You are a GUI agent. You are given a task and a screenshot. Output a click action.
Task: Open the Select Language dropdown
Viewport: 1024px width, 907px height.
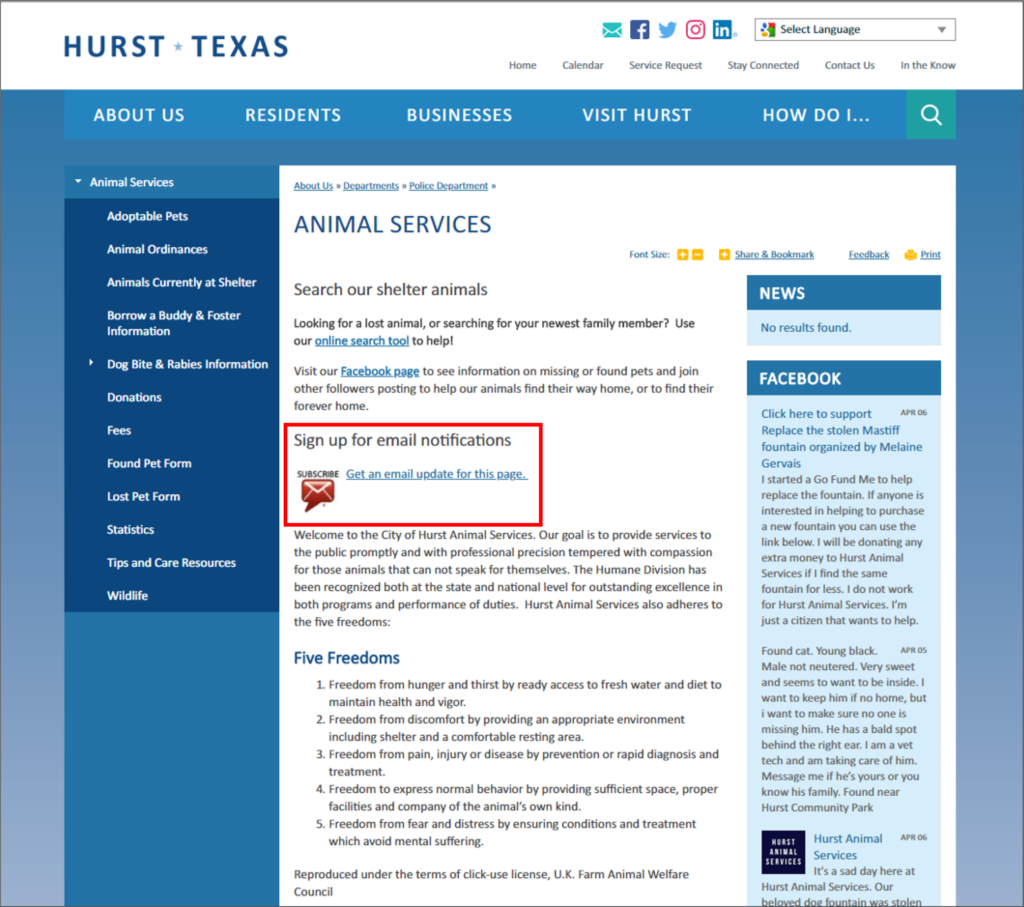pos(854,29)
